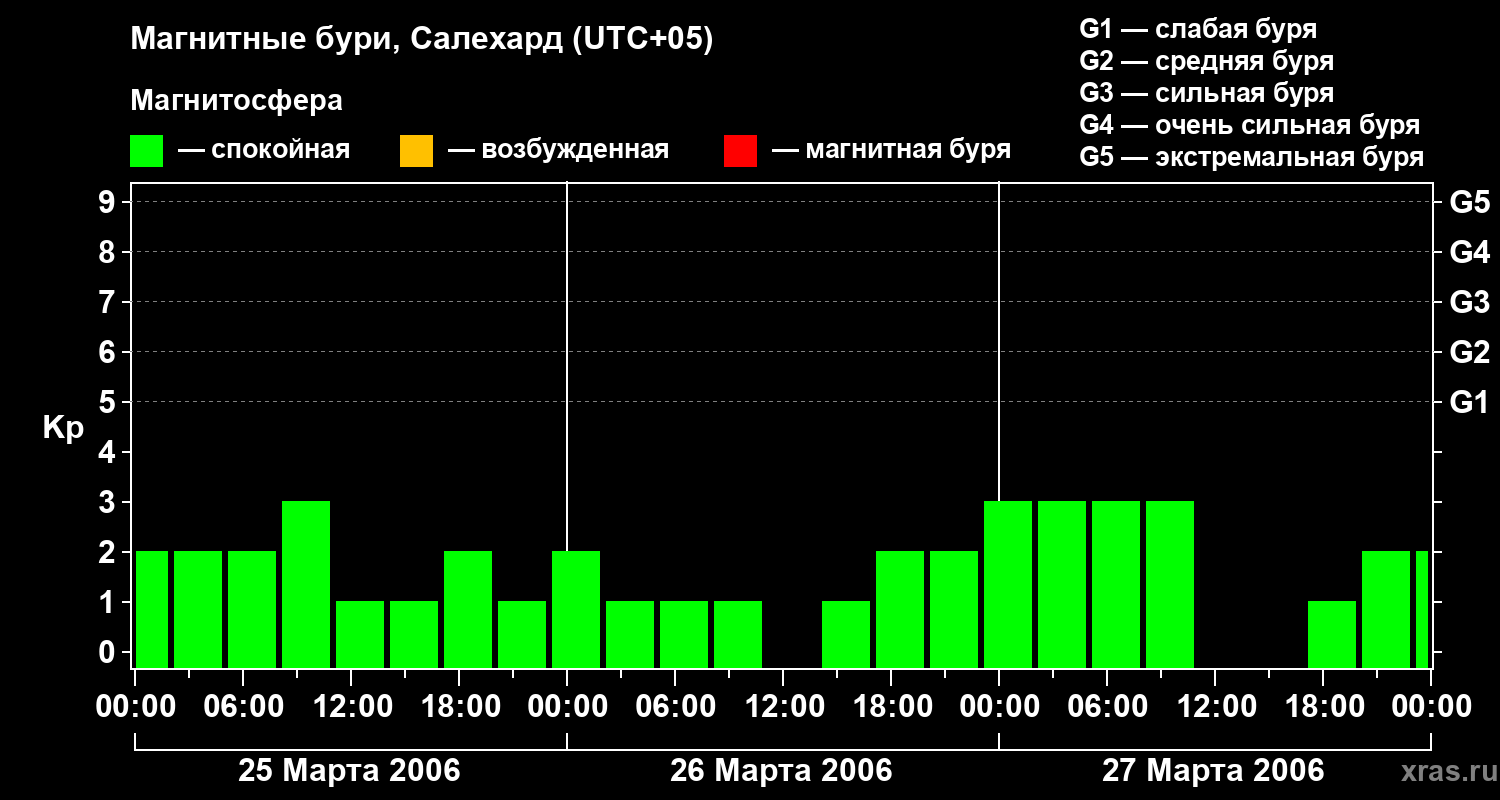Click the 'G2 — средняя буря' description
1500x800 pixels.
click(x=1207, y=61)
